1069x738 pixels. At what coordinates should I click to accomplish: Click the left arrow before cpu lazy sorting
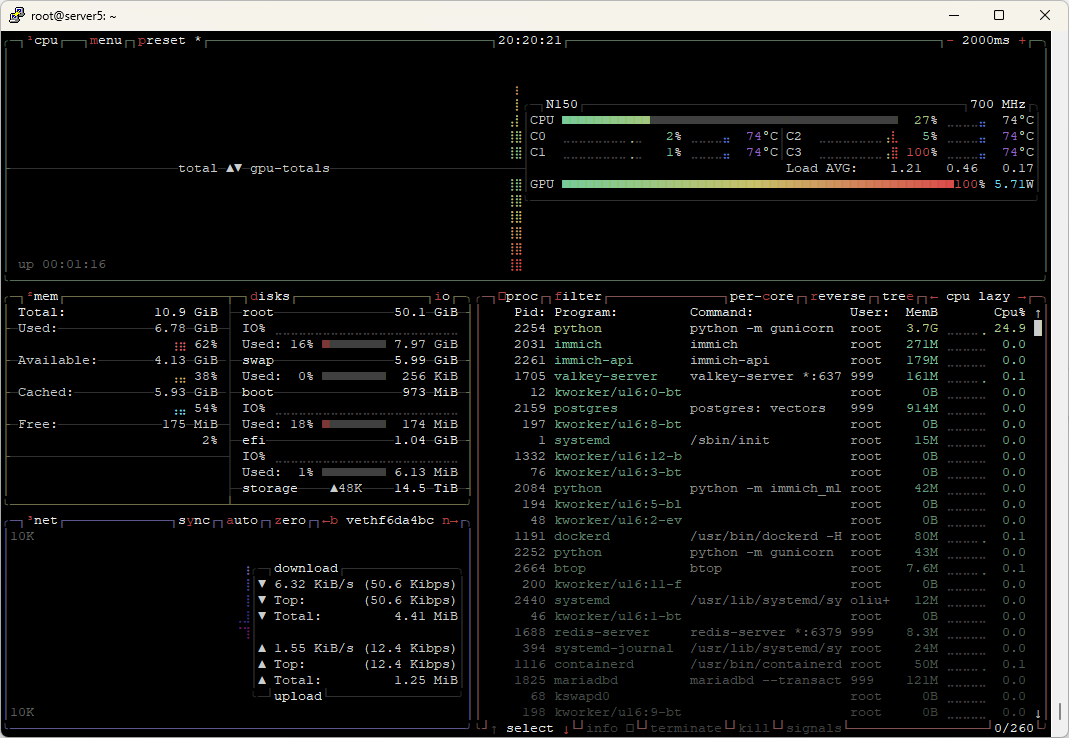click(933, 297)
